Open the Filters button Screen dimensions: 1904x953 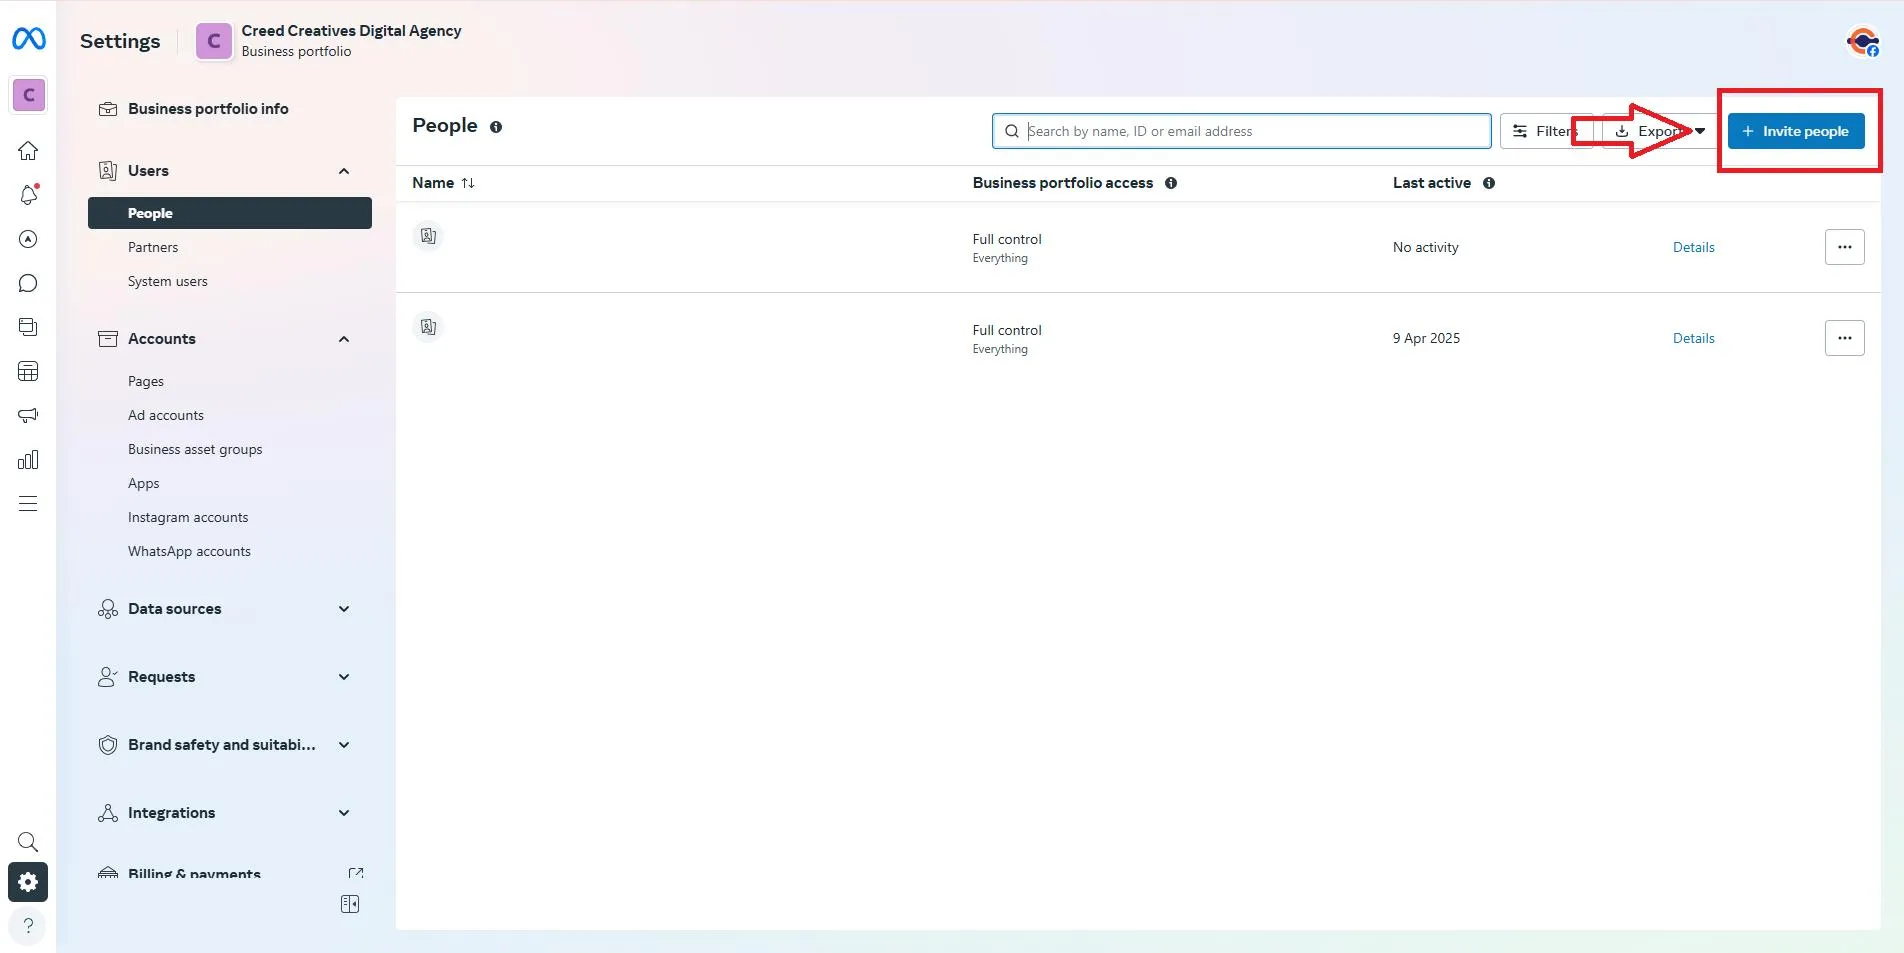tap(1546, 131)
